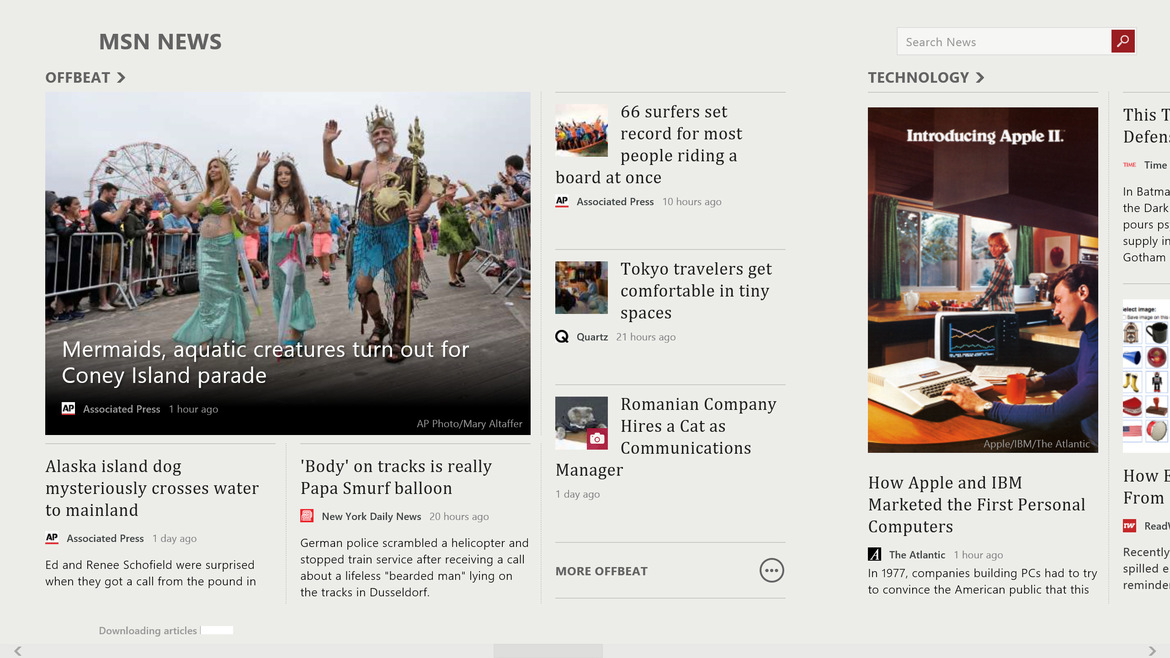Click the camera gallery icon on cat thumbnail
The image size is (1170, 658).
click(597, 439)
